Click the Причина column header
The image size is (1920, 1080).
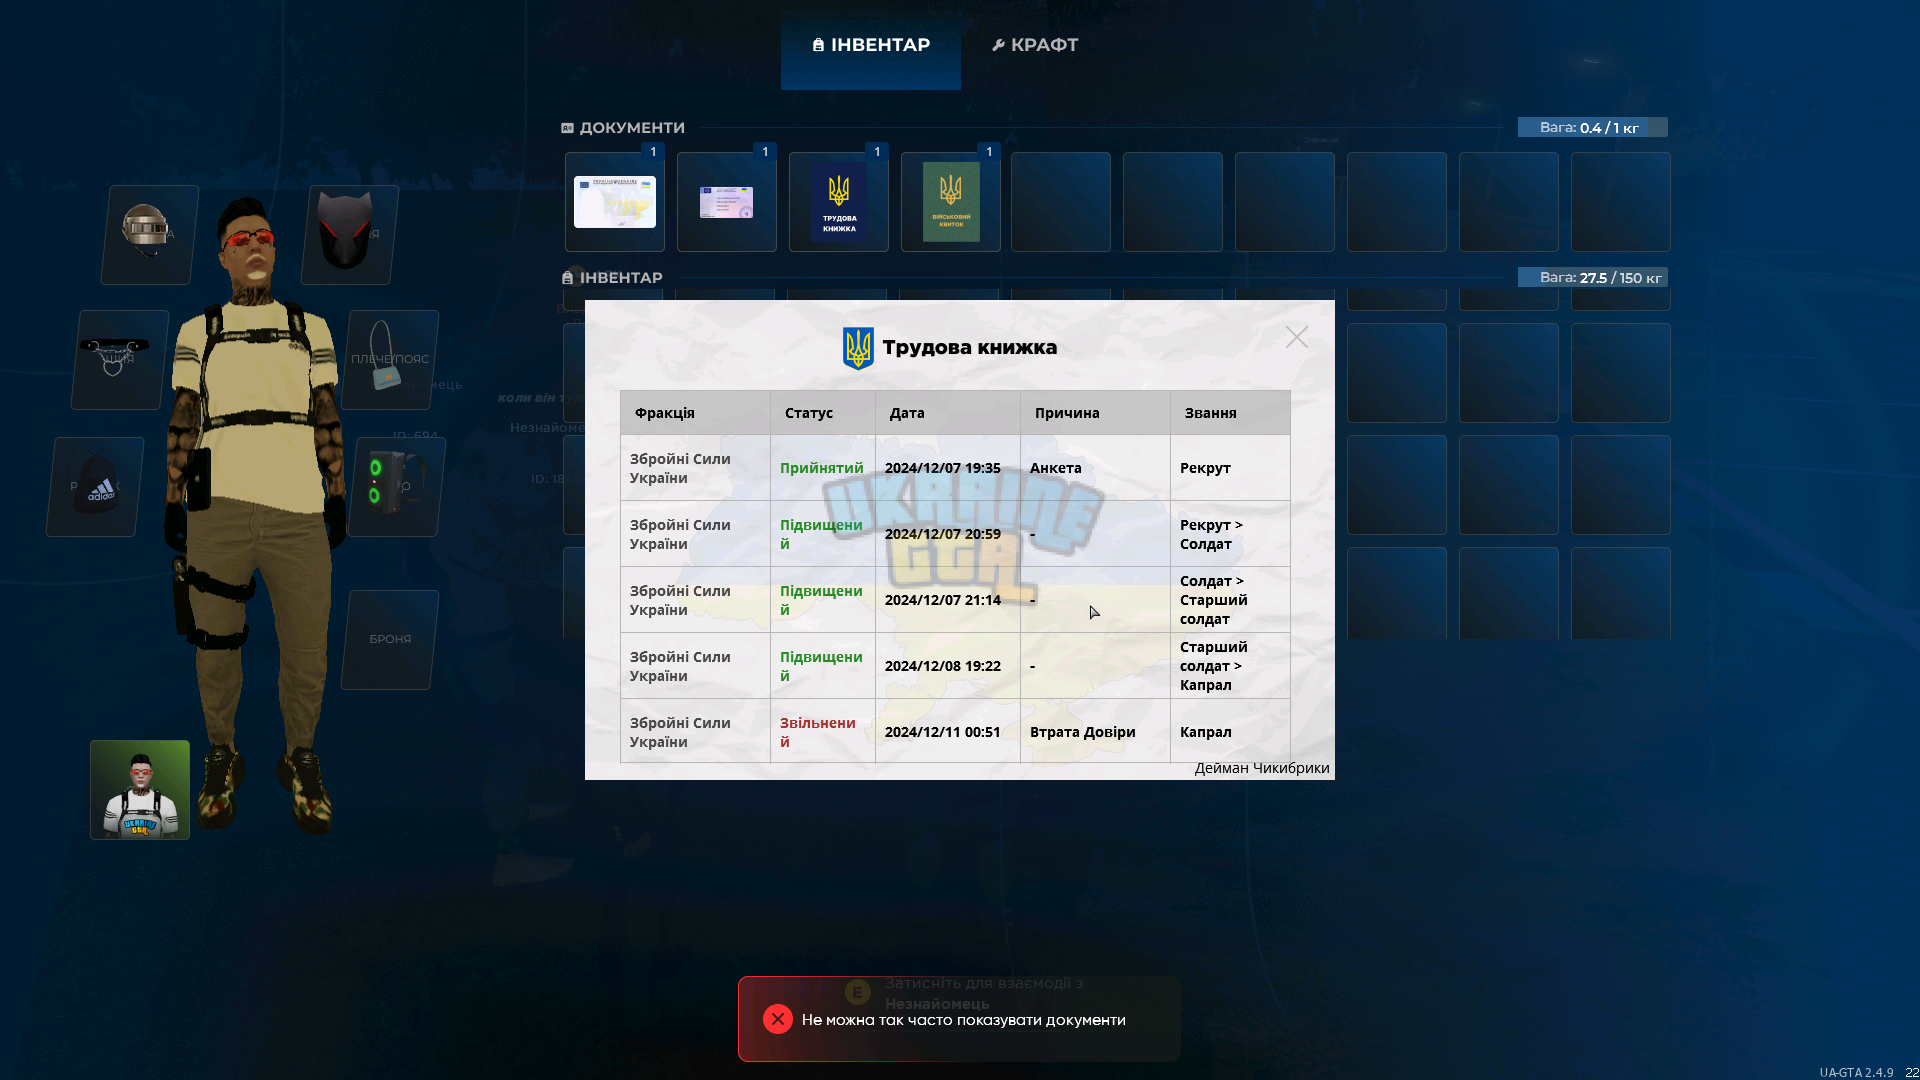[1095, 413]
